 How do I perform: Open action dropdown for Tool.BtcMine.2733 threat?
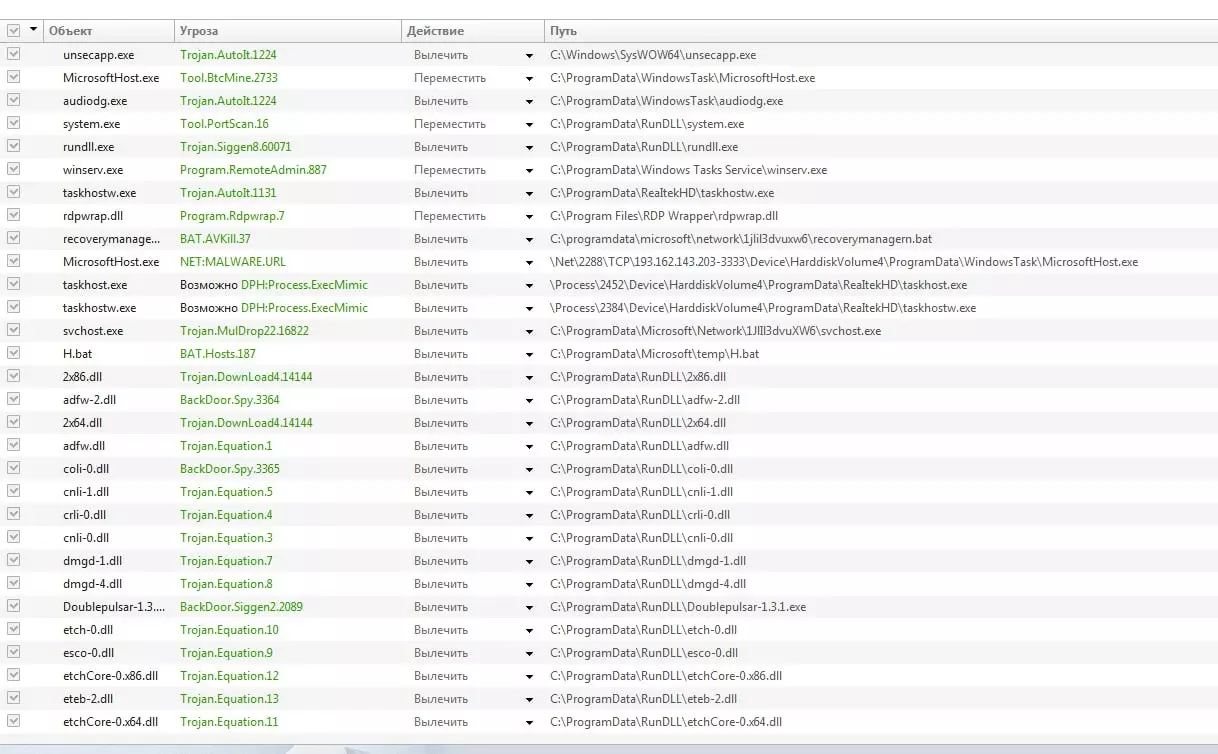point(529,78)
